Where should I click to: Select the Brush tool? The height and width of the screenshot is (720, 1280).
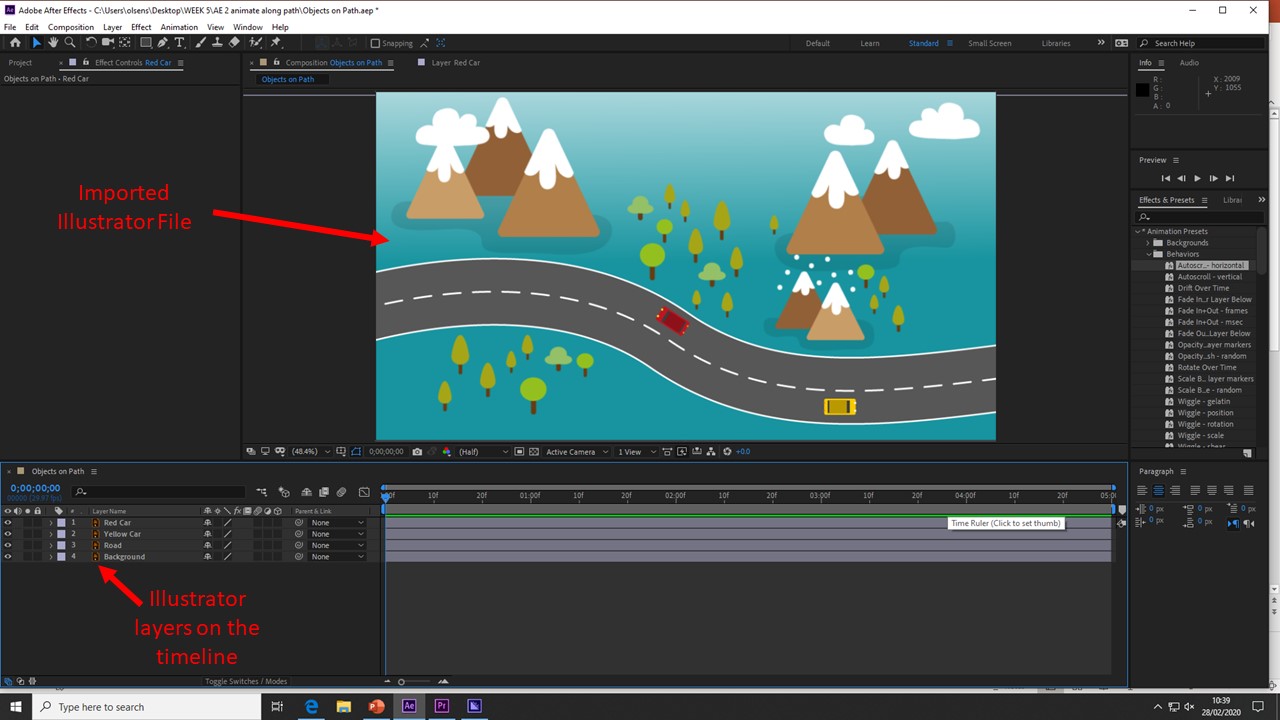pos(198,43)
